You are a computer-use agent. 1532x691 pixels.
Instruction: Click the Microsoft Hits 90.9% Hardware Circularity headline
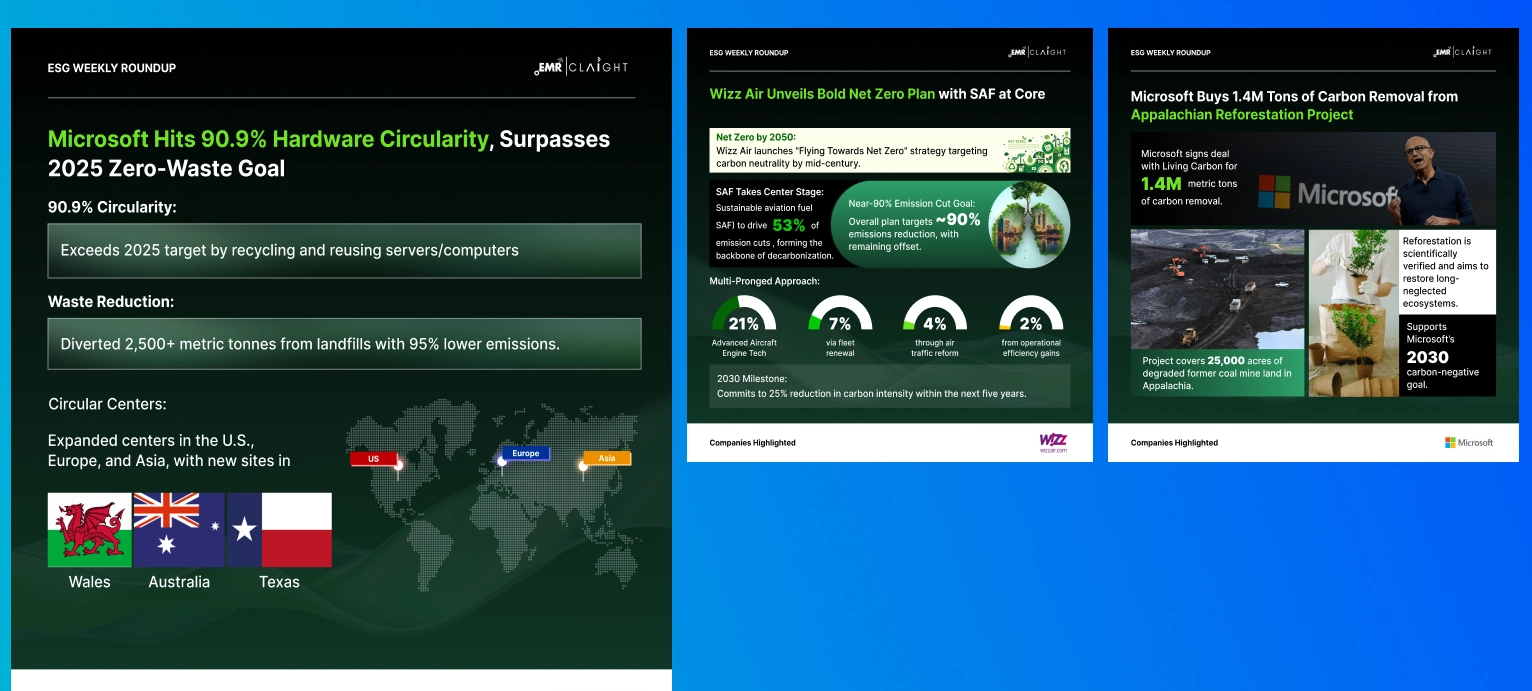(328, 153)
